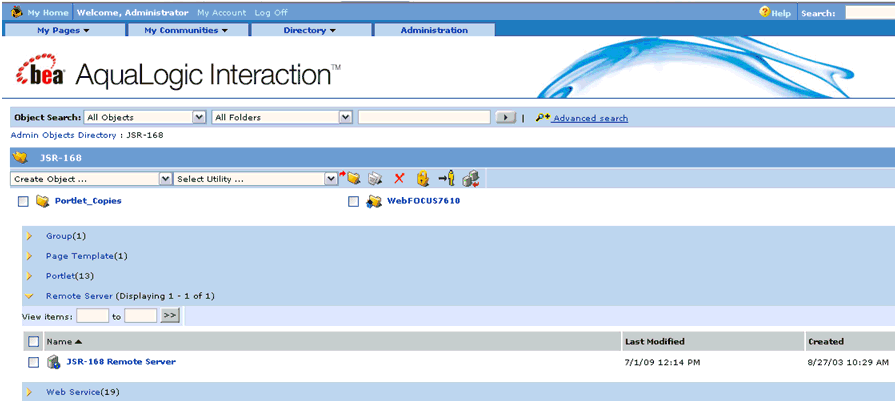
Task: Check the Portlet_Copies checkbox
Action: pos(23,201)
